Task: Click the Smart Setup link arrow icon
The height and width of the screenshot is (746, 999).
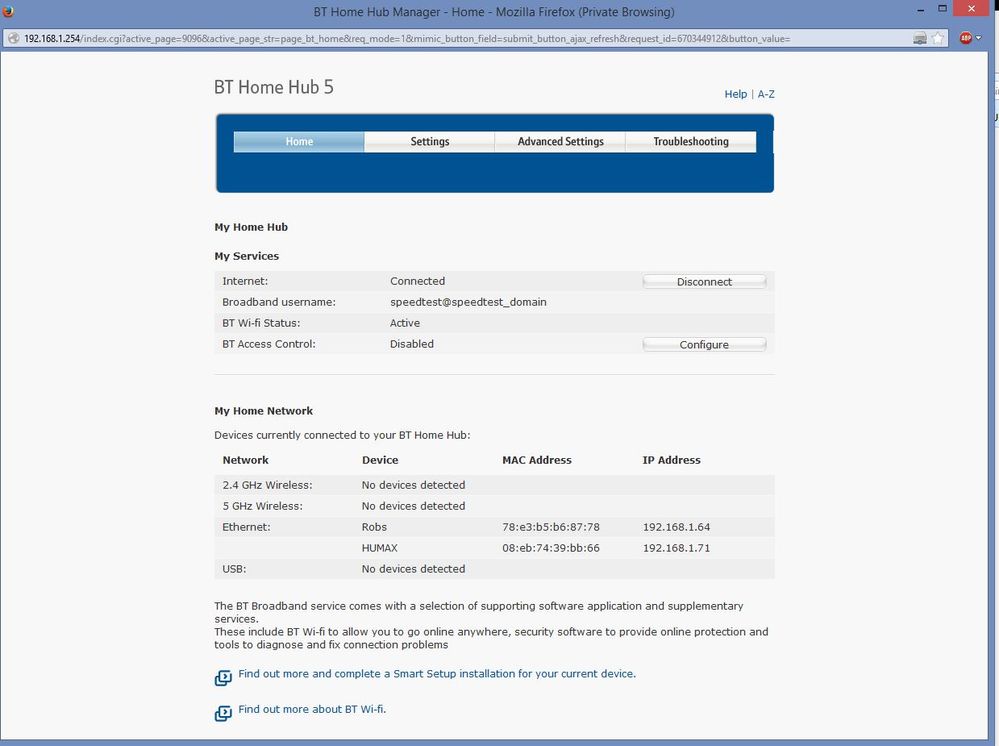Action: pos(223,677)
